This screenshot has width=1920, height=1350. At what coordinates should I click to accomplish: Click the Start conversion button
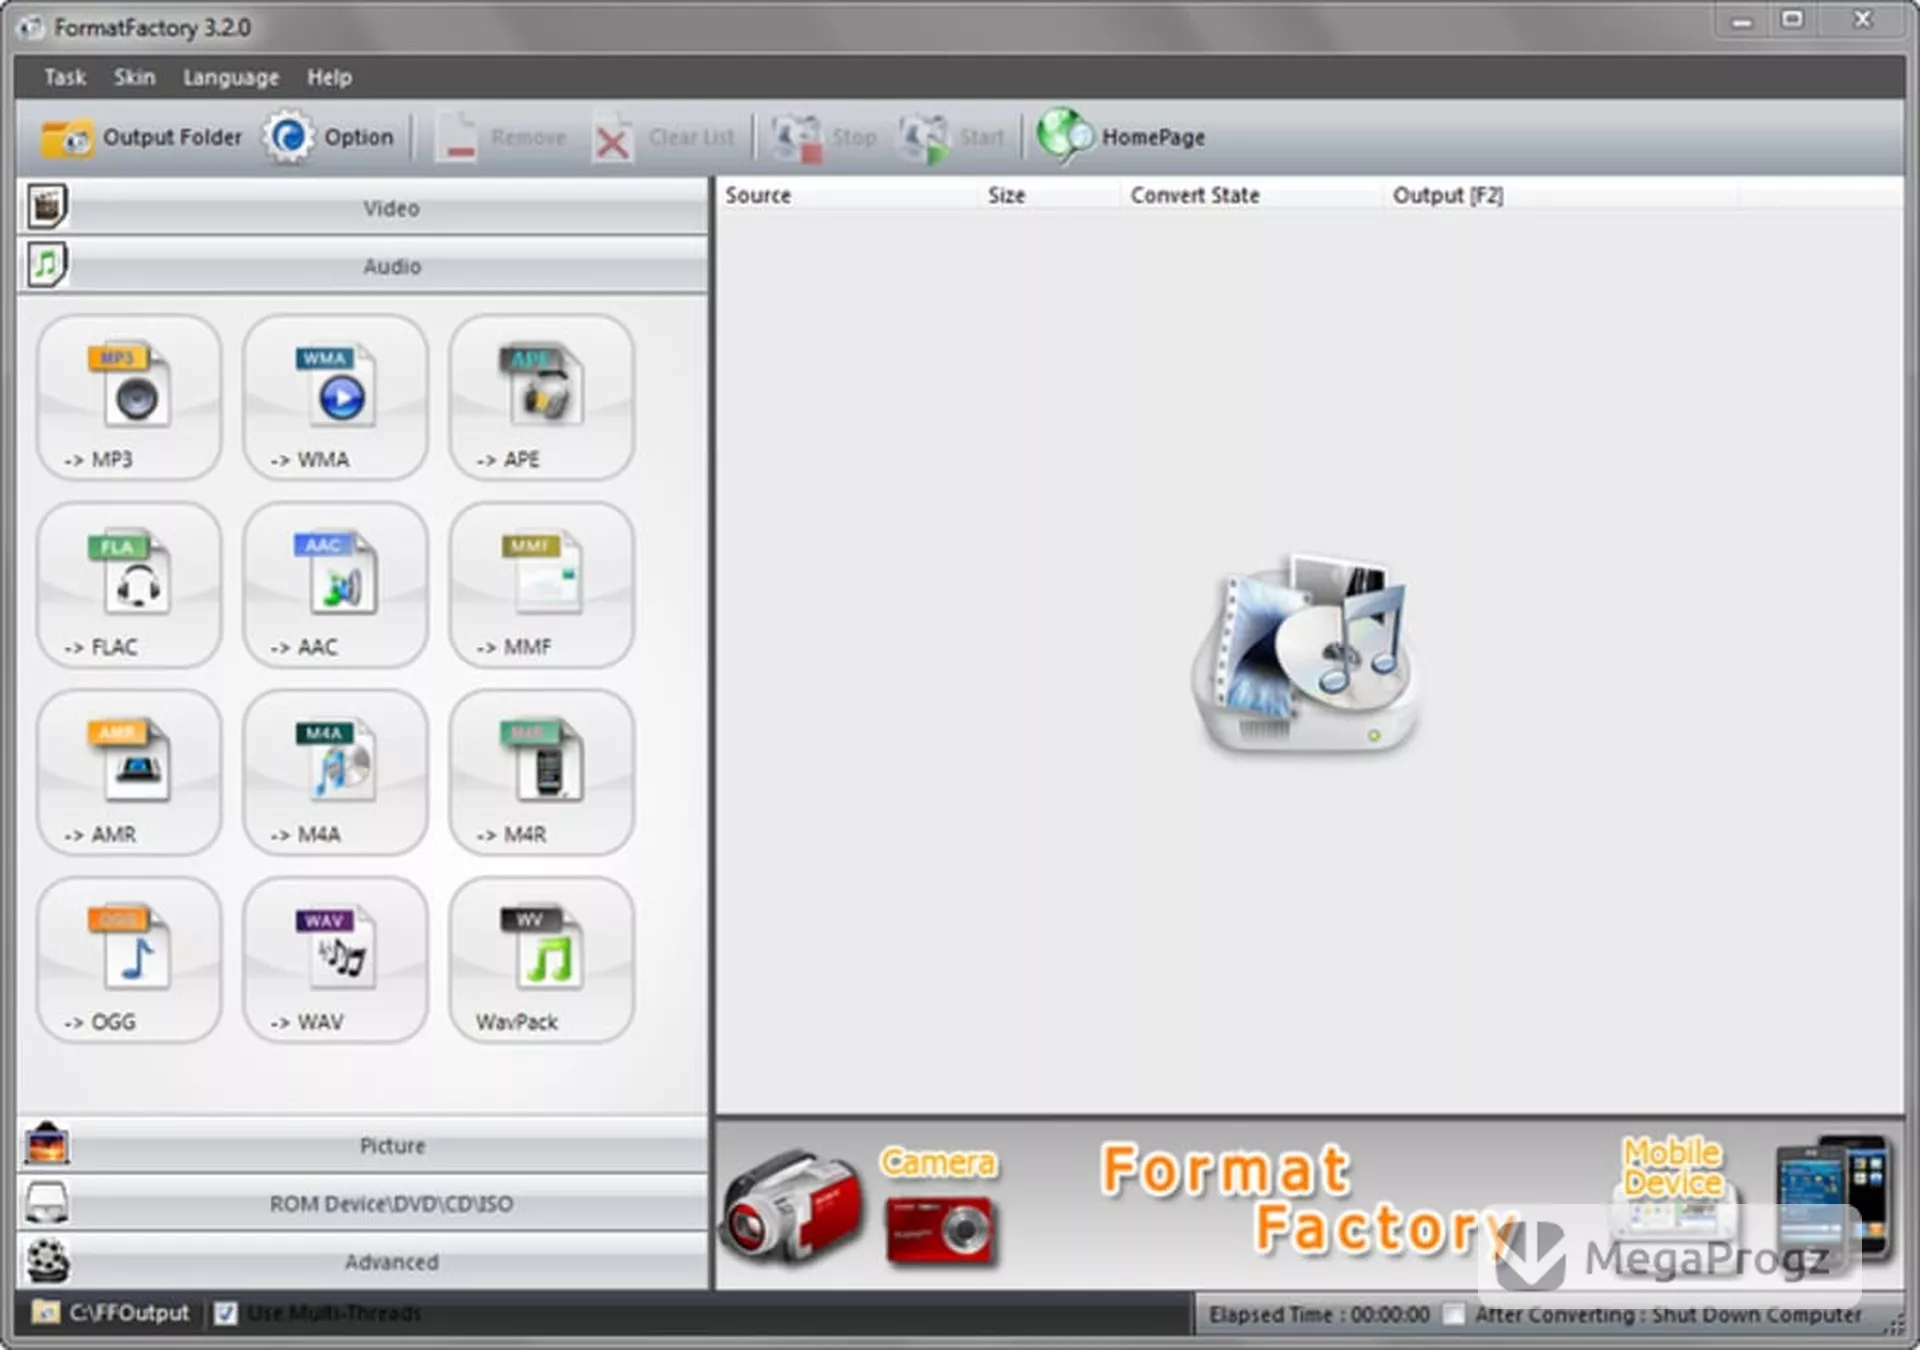coord(951,137)
